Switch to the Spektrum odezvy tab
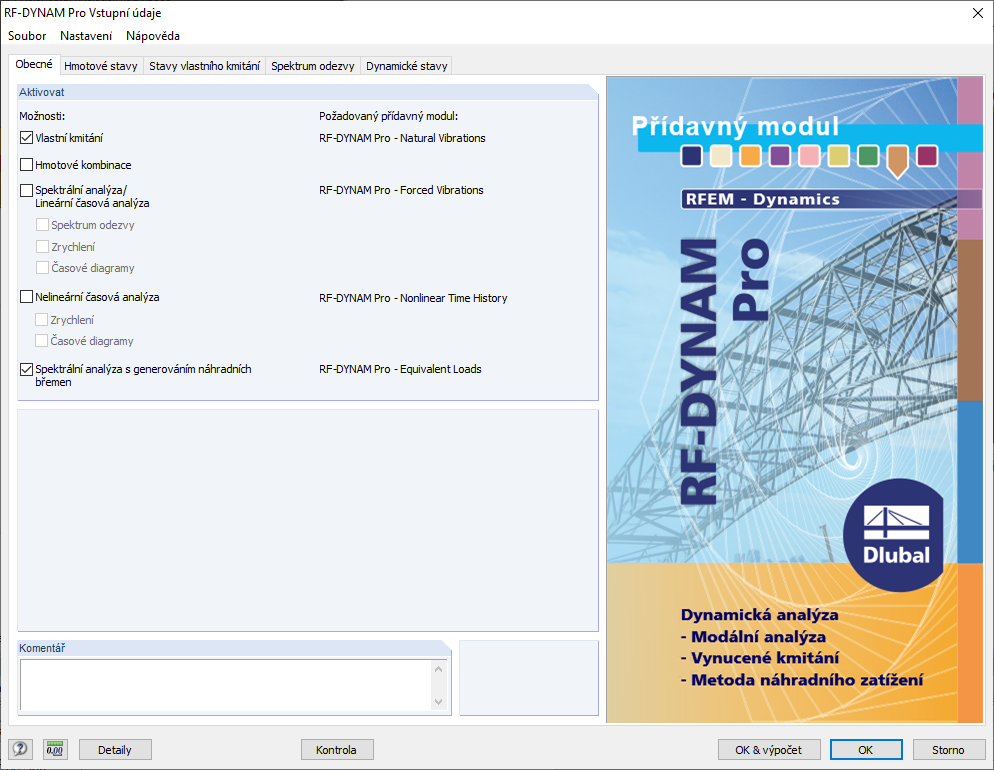The width and height of the screenshot is (994, 770). (313, 66)
